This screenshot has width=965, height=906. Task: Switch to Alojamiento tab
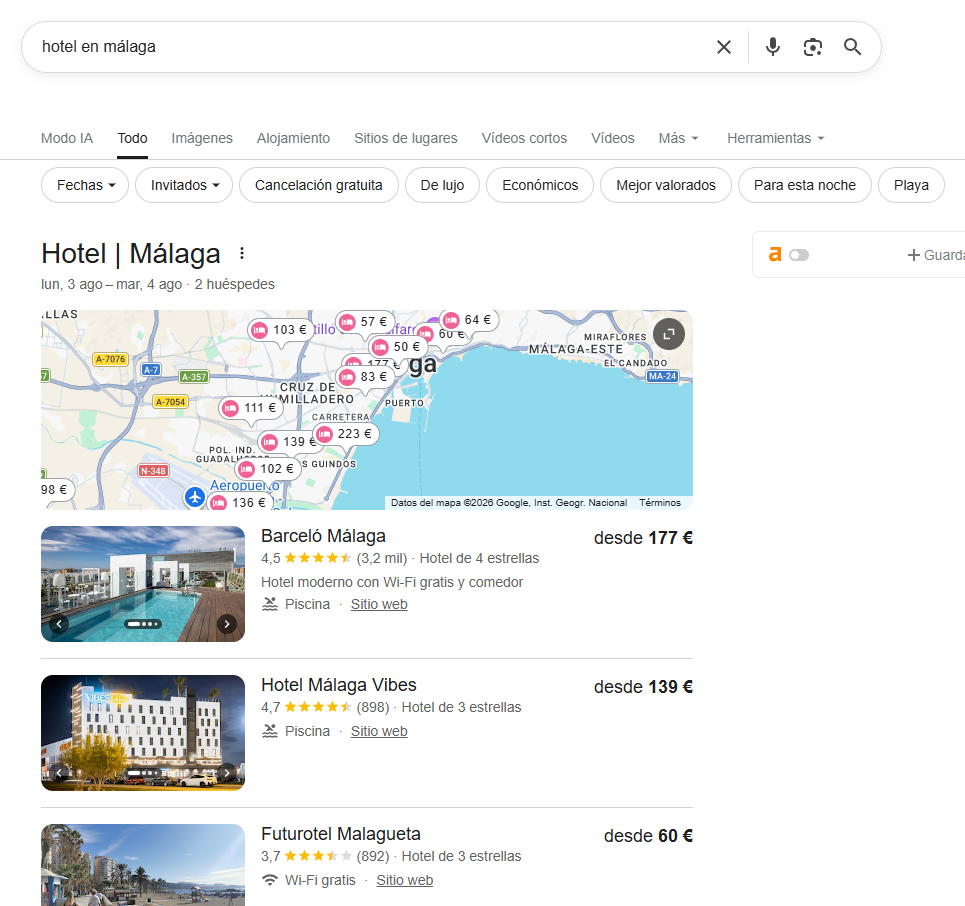click(294, 138)
